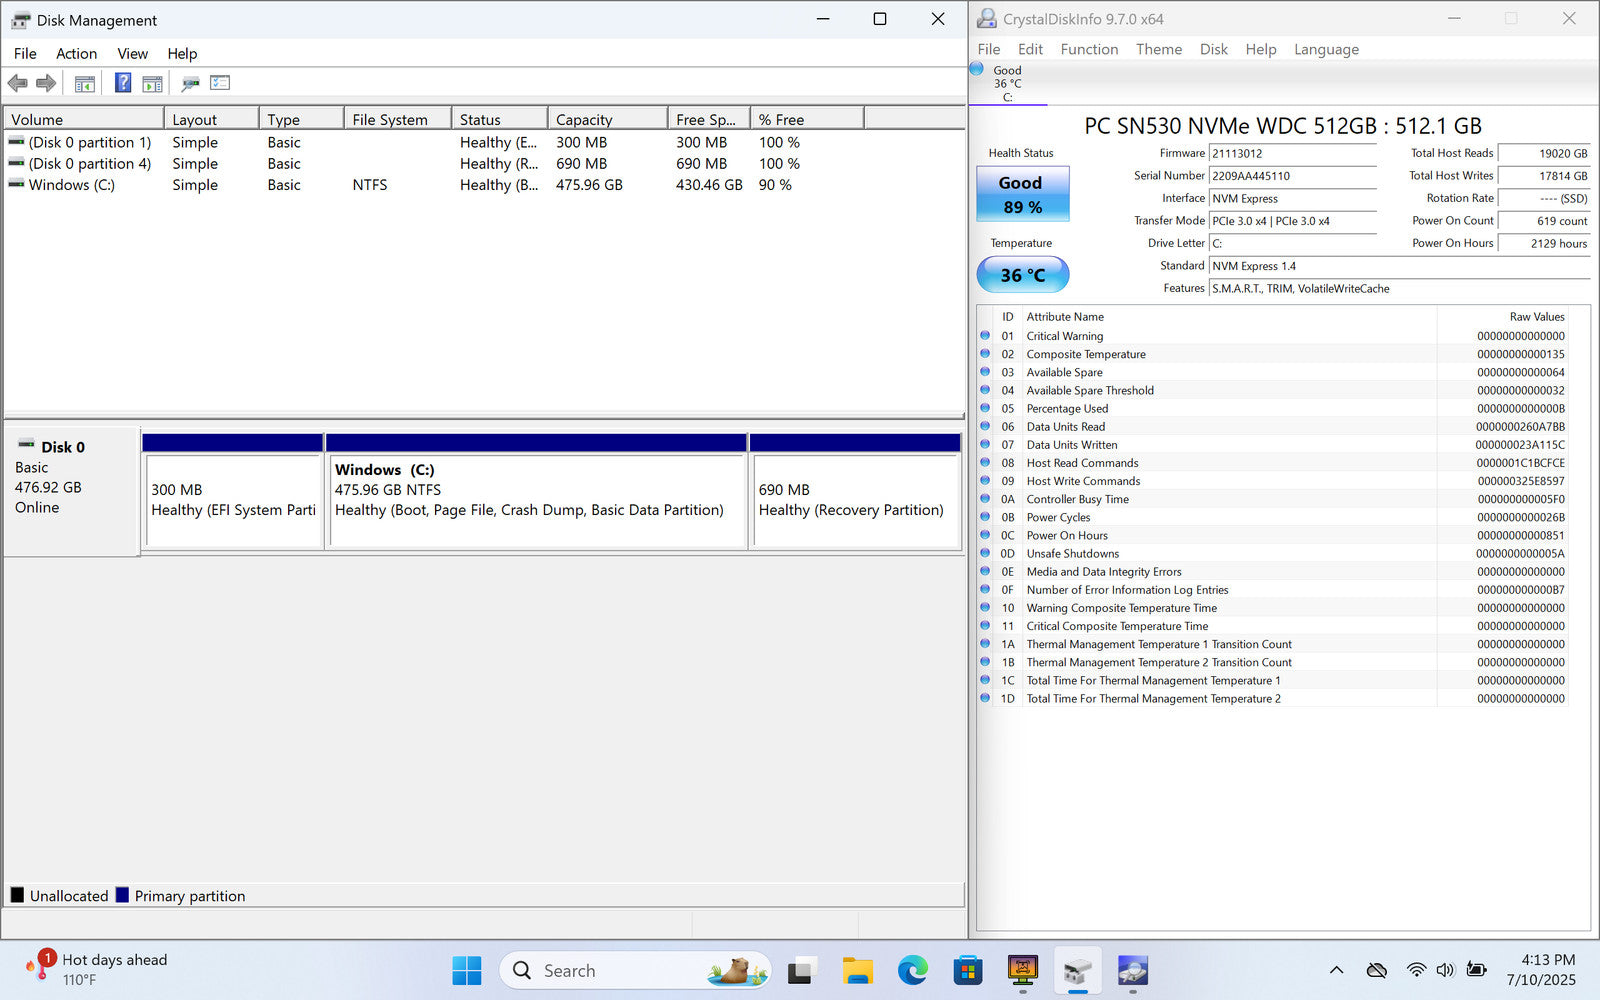The image size is (1600, 1000).
Task: Select the Percentage Used attribute row
Action: [1273, 409]
